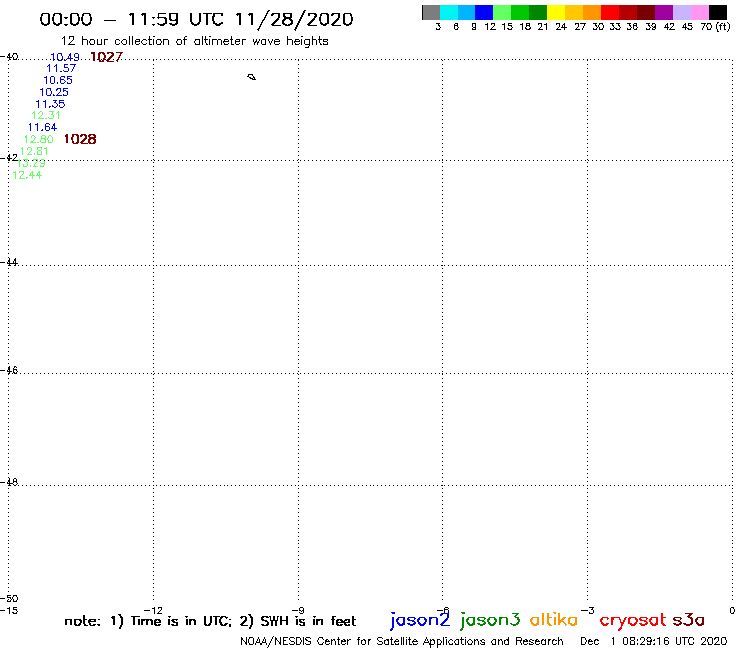Click the gray legend color swatch
Image resolution: width=740 pixels, height=650 pixels.
pyautogui.click(x=431, y=12)
